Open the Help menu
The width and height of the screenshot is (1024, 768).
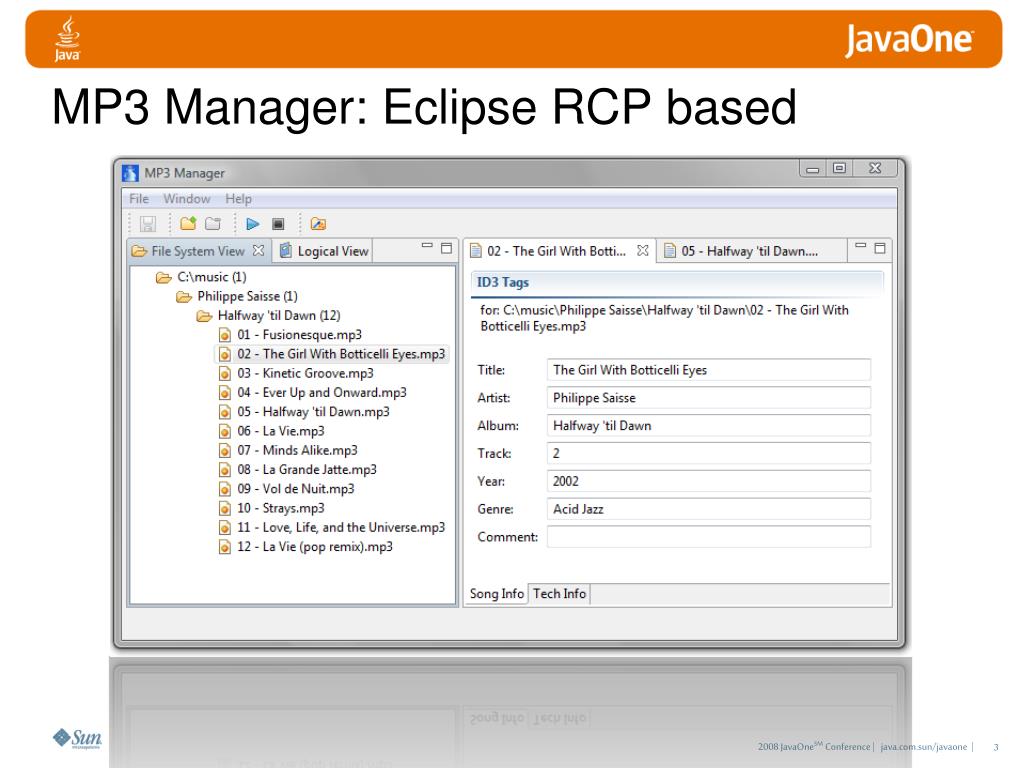coord(238,199)
